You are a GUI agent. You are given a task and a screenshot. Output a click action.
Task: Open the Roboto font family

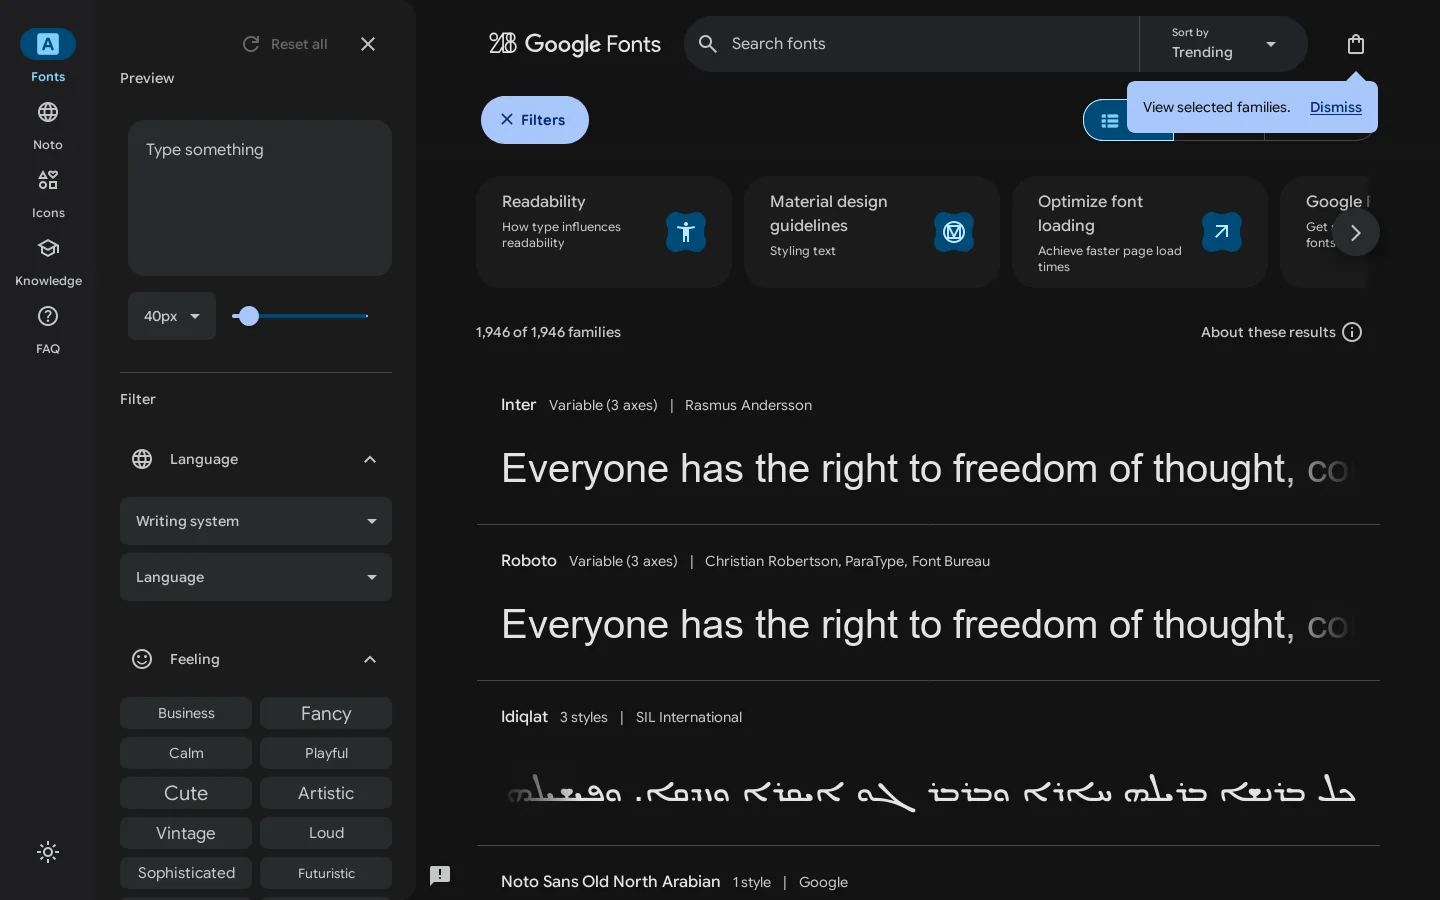pyautogui.click(x=529, y=561)
